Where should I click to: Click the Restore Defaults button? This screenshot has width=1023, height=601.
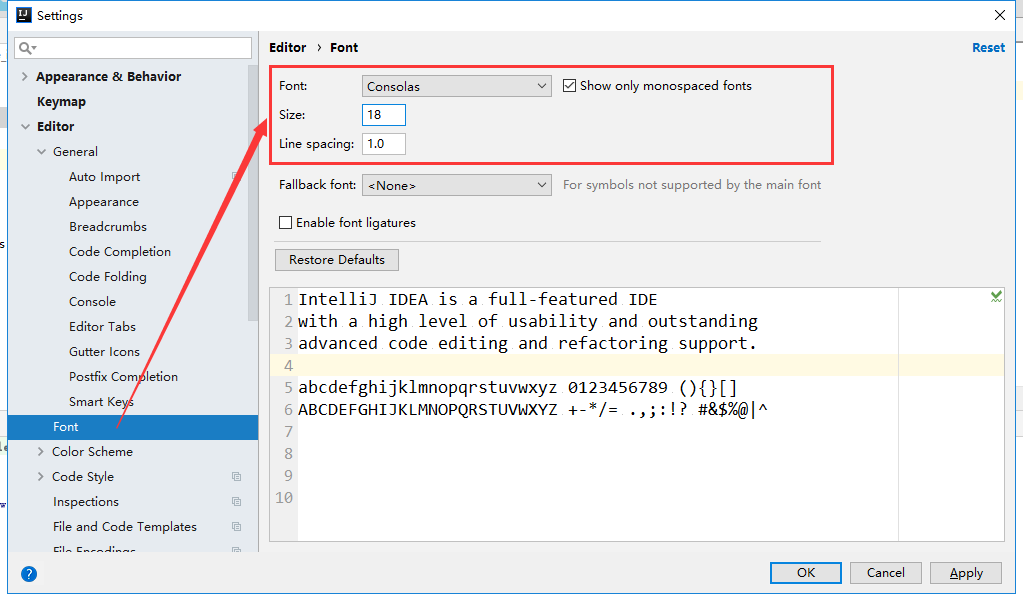[x=337, y=260]
